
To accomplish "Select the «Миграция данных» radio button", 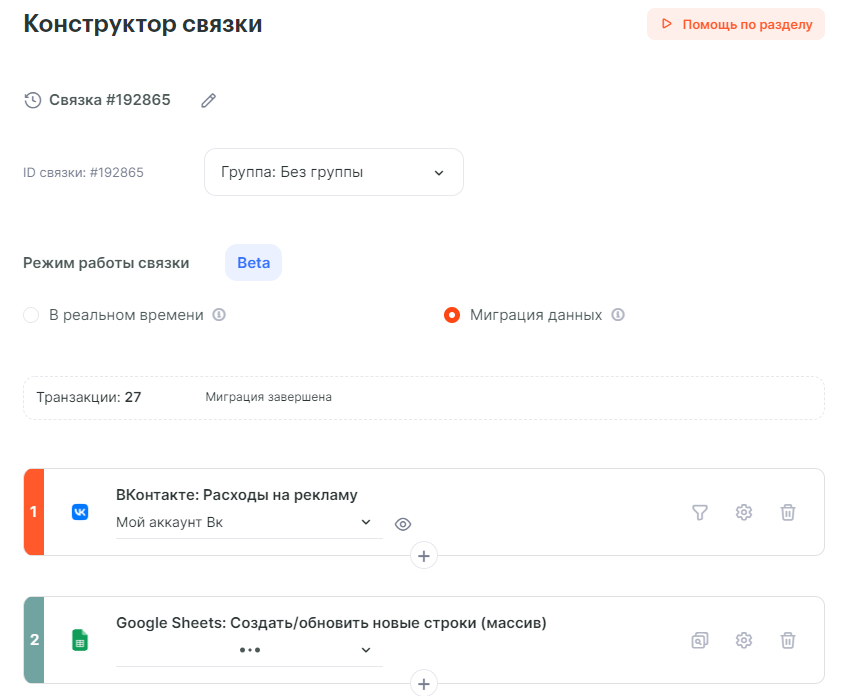I will (452, 315).
